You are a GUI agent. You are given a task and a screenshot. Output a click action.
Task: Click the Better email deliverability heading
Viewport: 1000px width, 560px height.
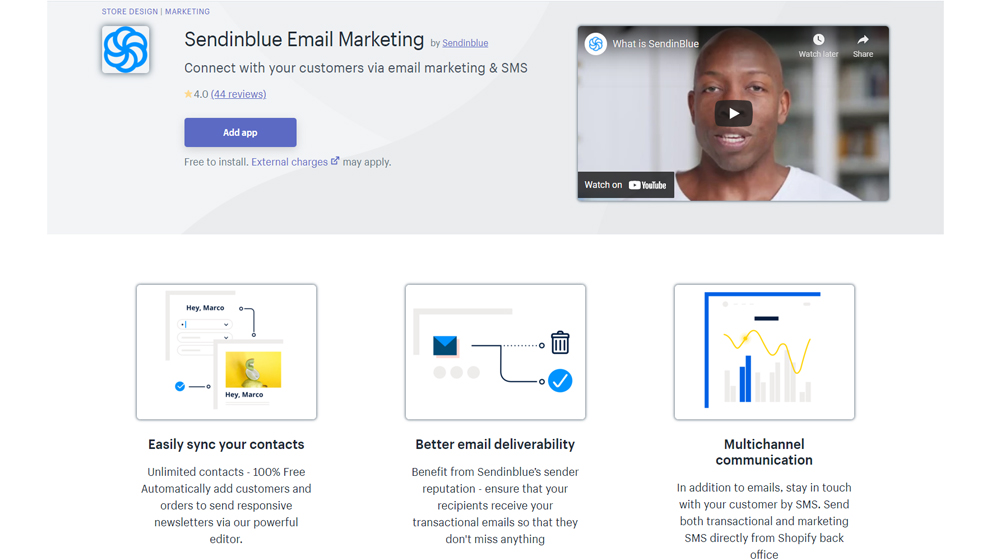[x=496, y=444]
